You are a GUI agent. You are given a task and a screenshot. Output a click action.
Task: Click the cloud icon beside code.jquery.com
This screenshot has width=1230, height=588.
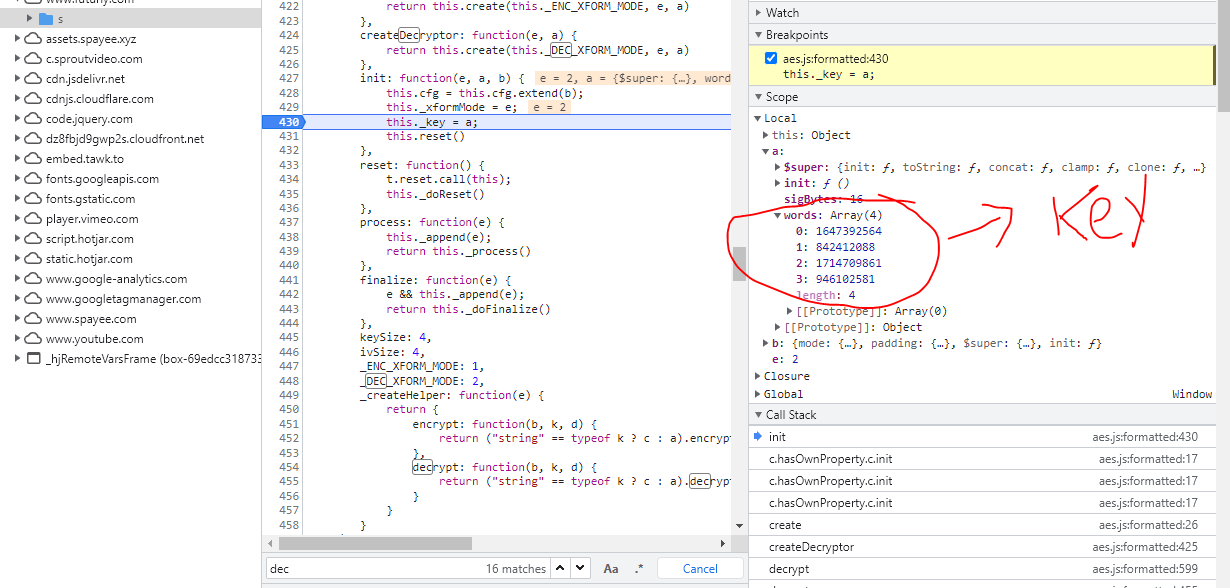pos(34,119)
